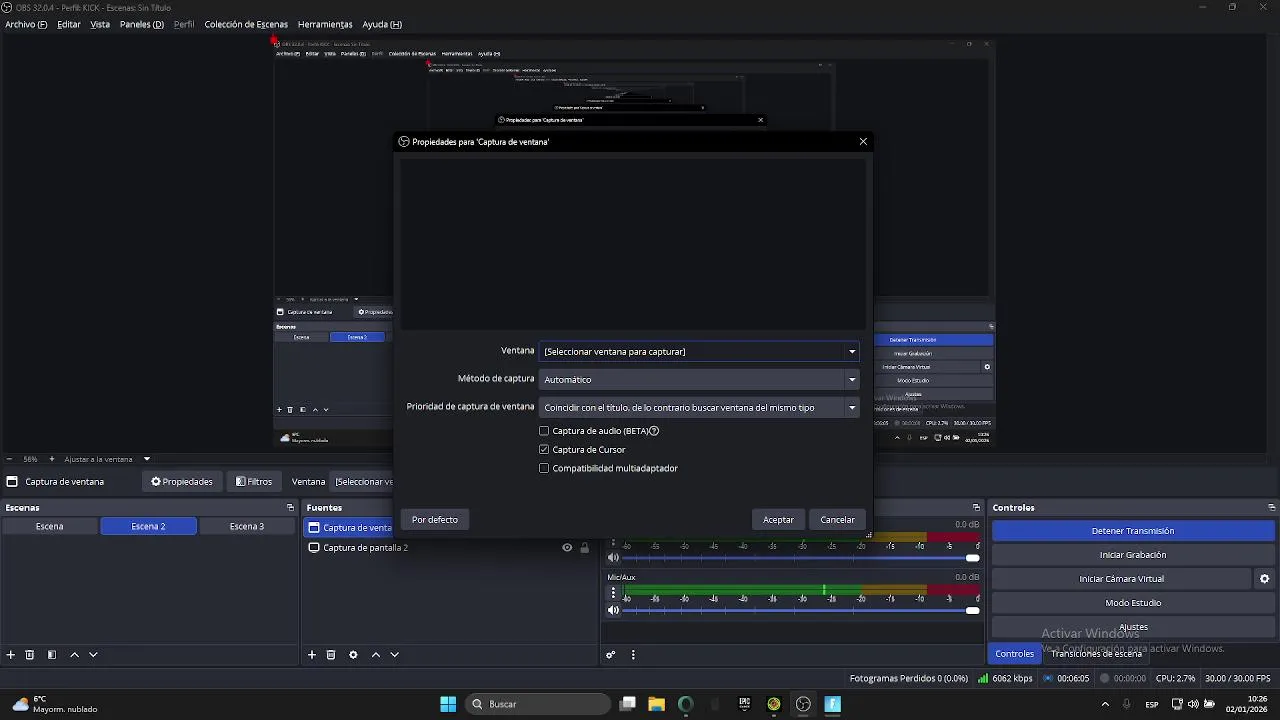Screen dimensions: 1280x720
Task: Open Método de captura dropdown
Action: [699, 380]
